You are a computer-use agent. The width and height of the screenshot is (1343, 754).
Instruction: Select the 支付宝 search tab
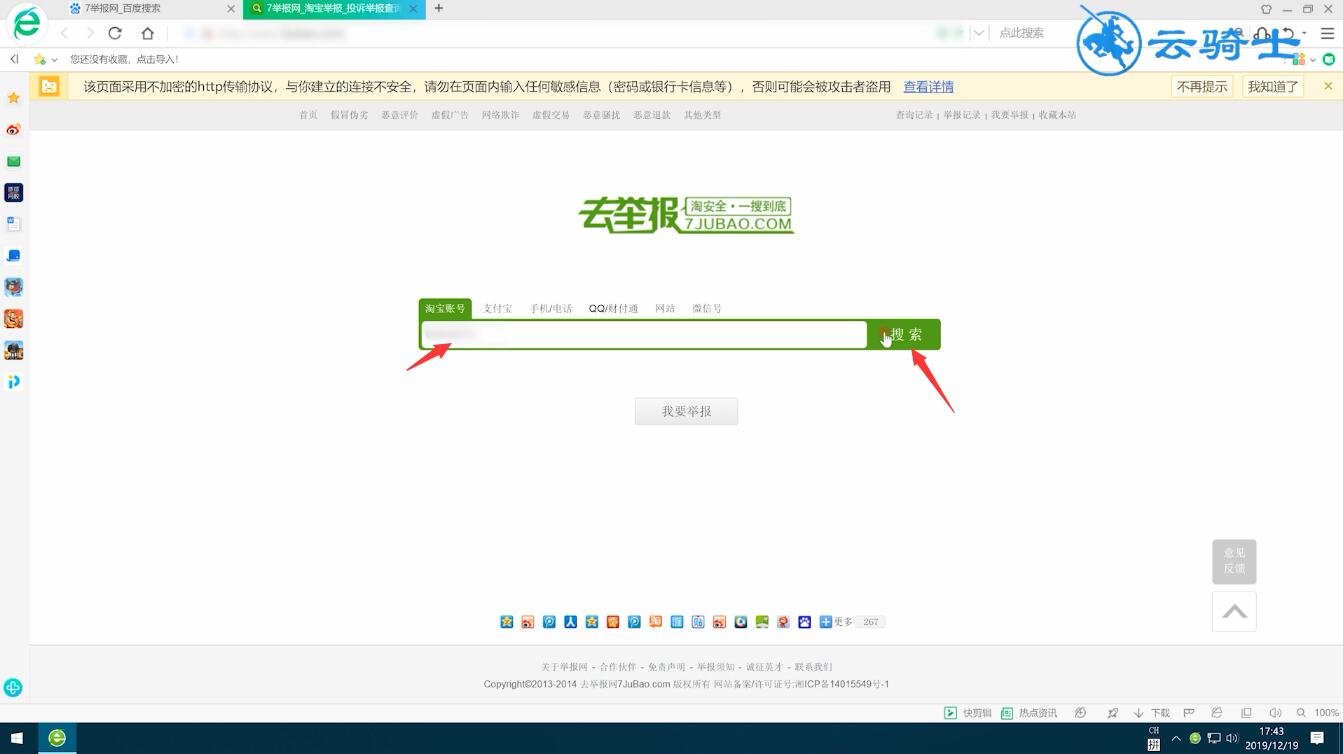[x=497, y=309]
